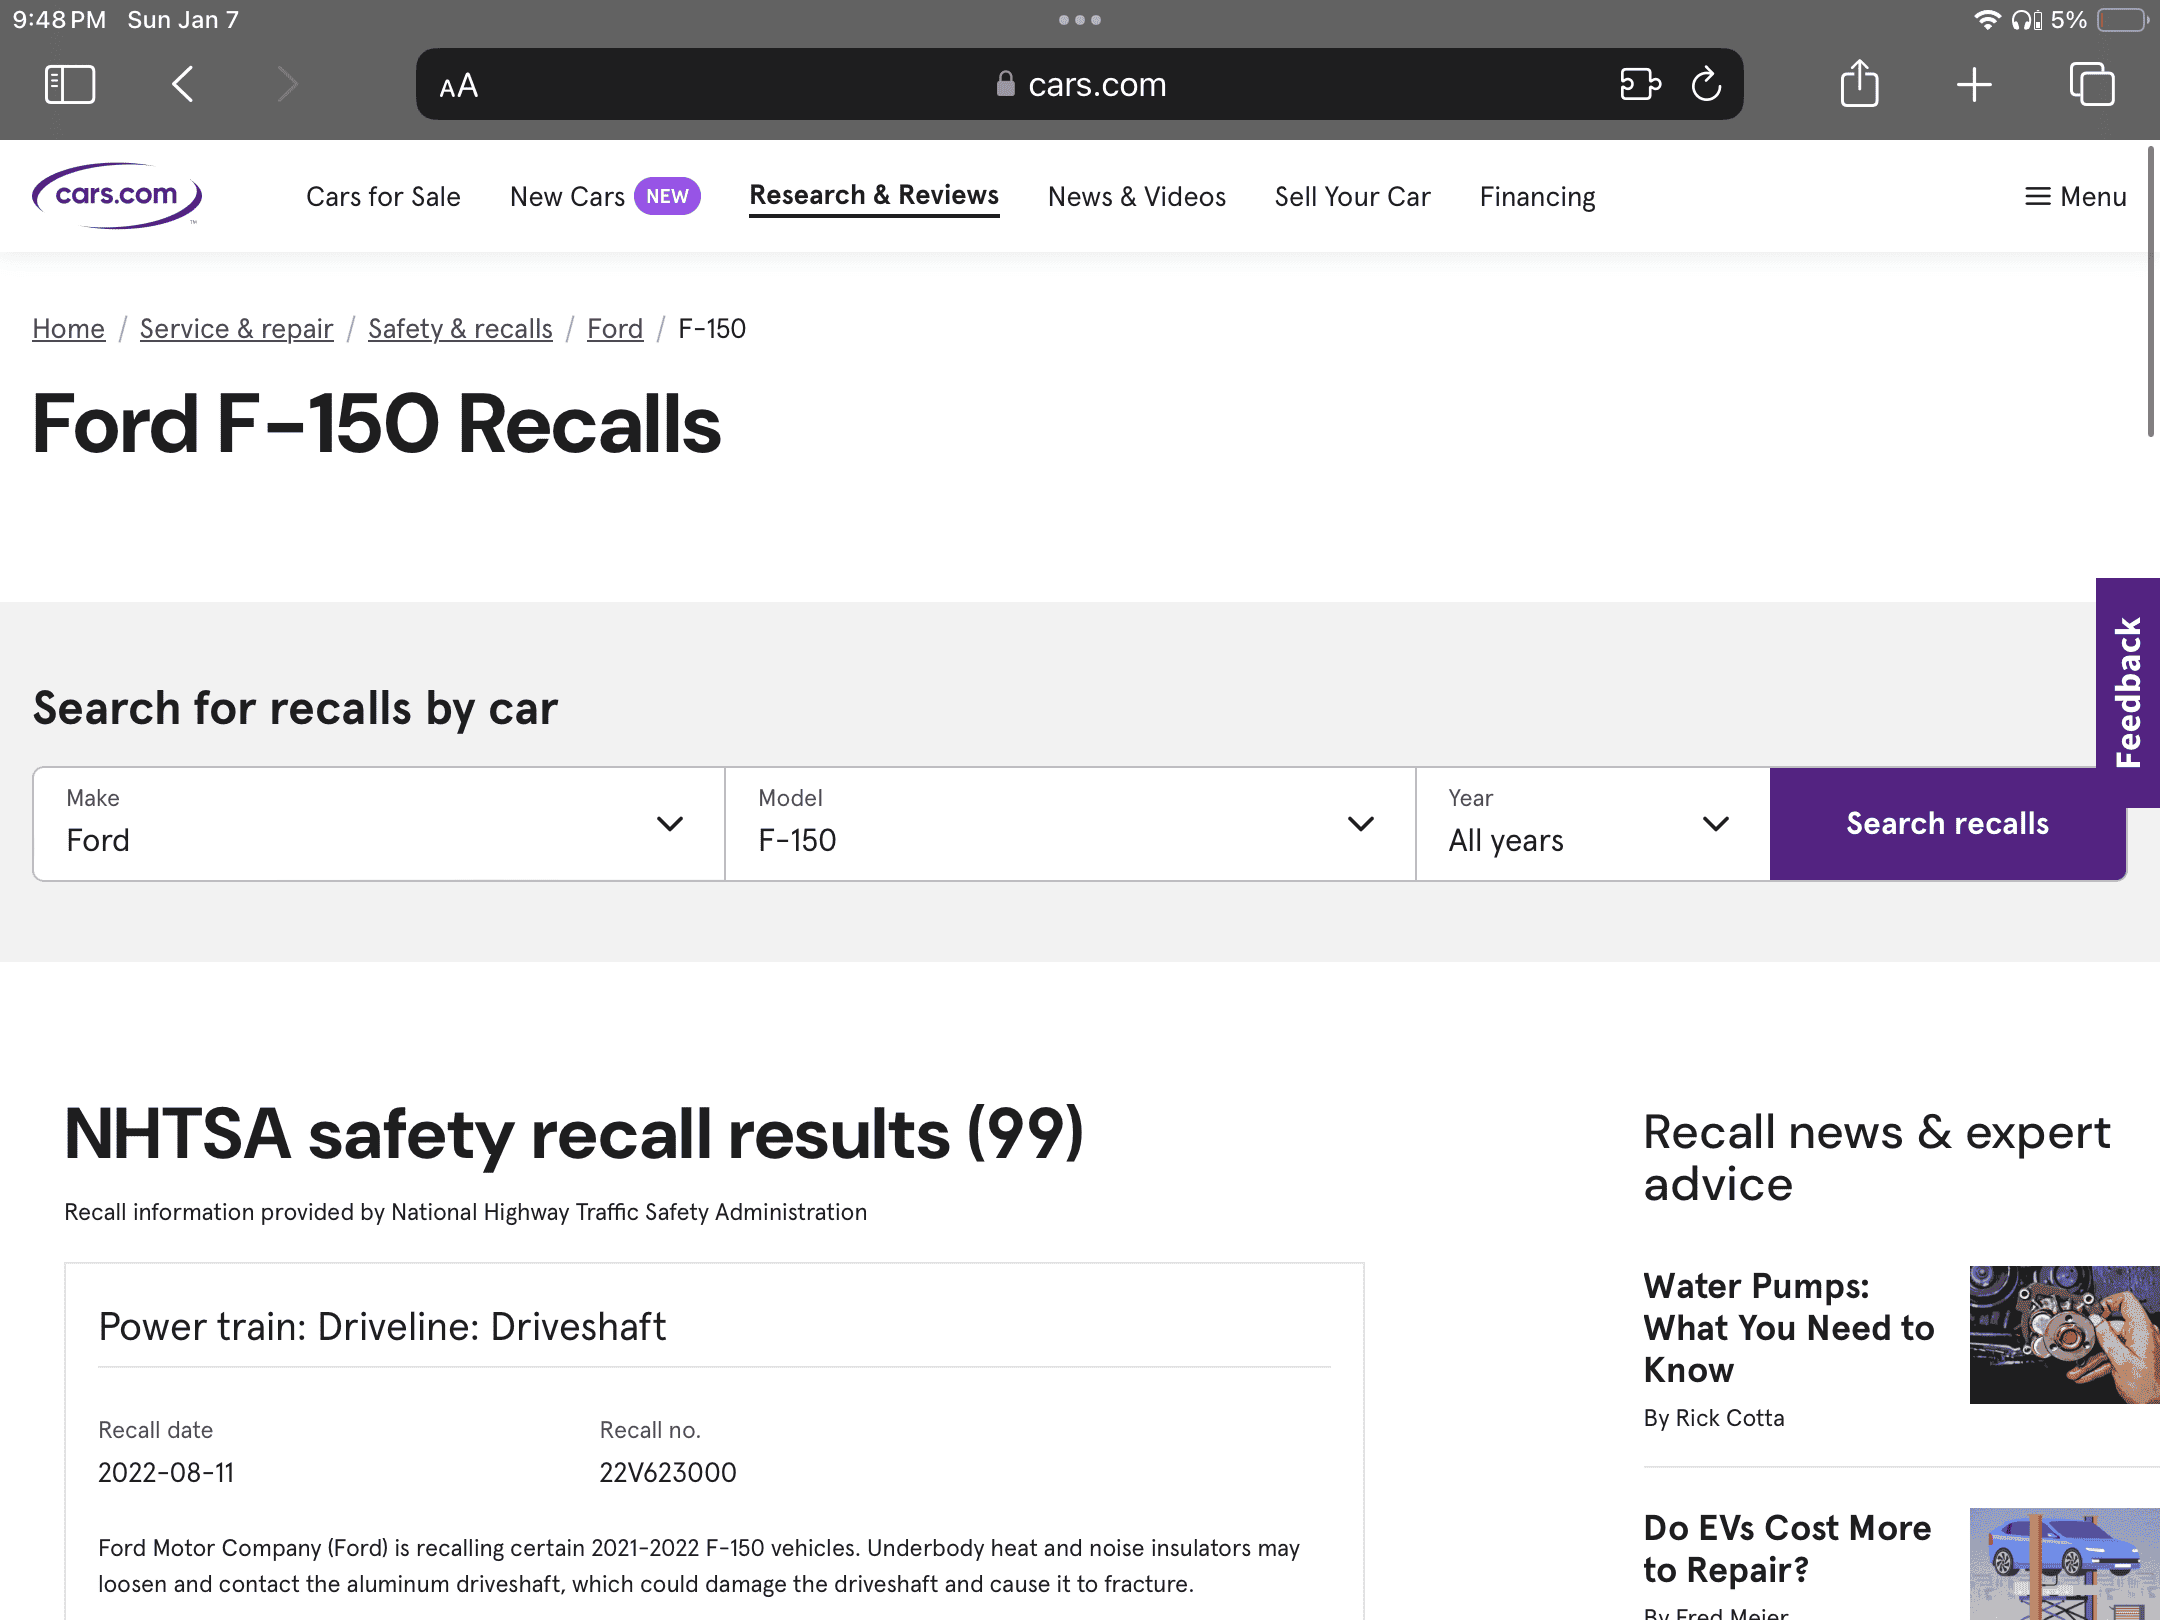The width and height of the screenshot is (2160, 1620).
Task: Open Cars for Sale navigation item
Action: pos(383,197)
